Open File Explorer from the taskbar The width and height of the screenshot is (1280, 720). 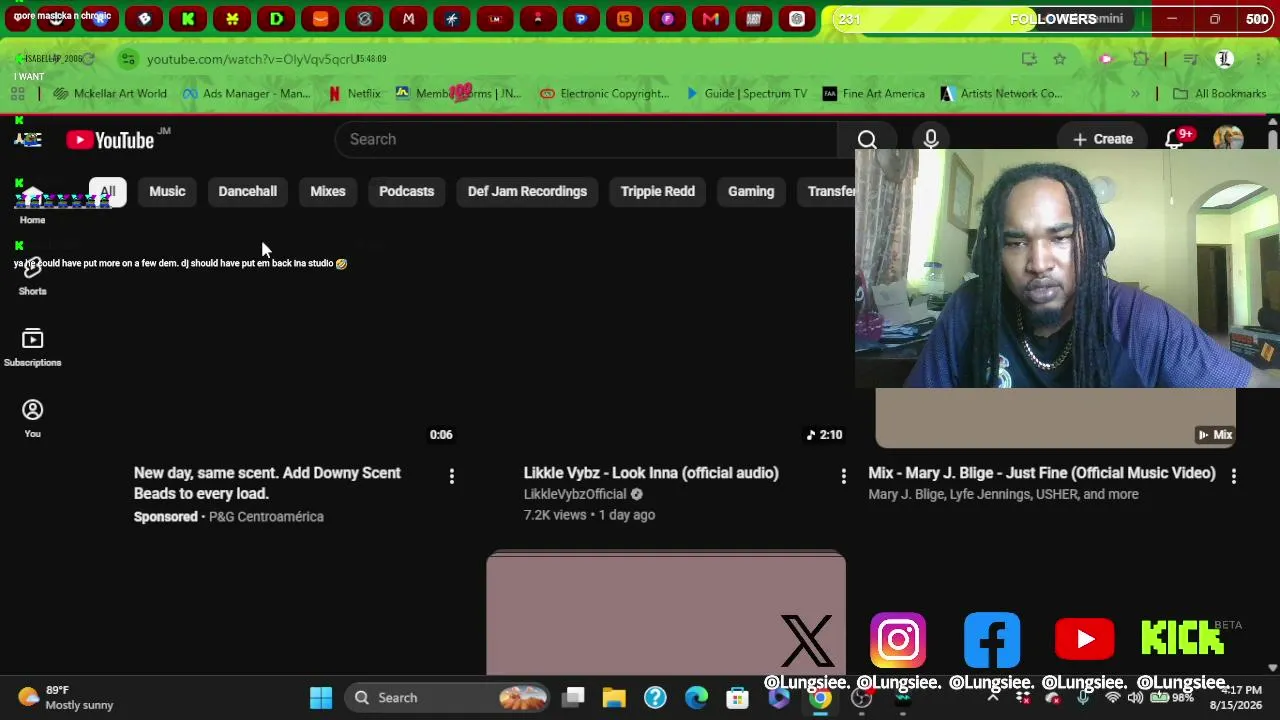point(614,698)
